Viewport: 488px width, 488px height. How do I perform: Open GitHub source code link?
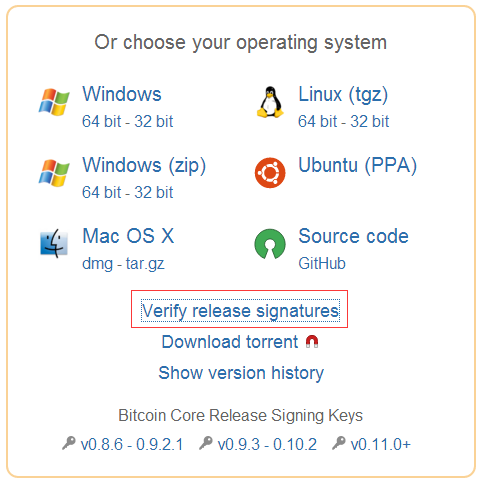click(x=322, y=263)
